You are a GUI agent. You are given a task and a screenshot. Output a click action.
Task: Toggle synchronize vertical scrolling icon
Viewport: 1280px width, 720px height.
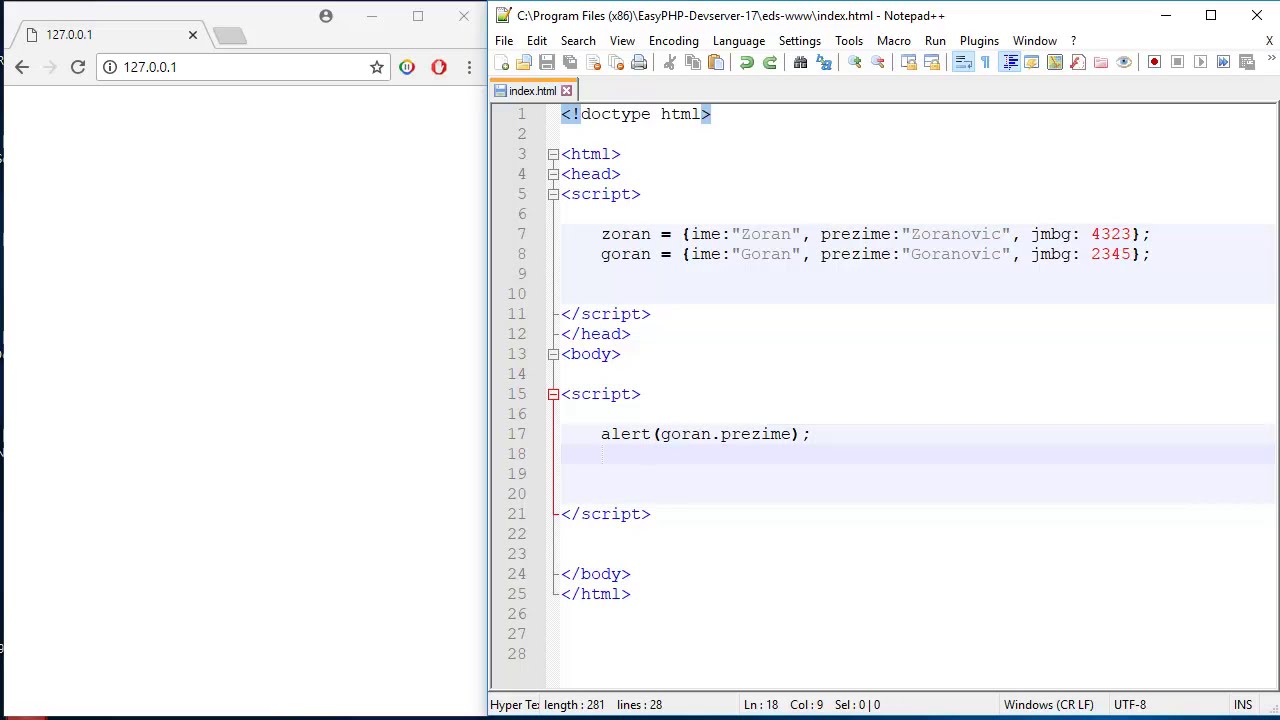[x=909, y=62]
